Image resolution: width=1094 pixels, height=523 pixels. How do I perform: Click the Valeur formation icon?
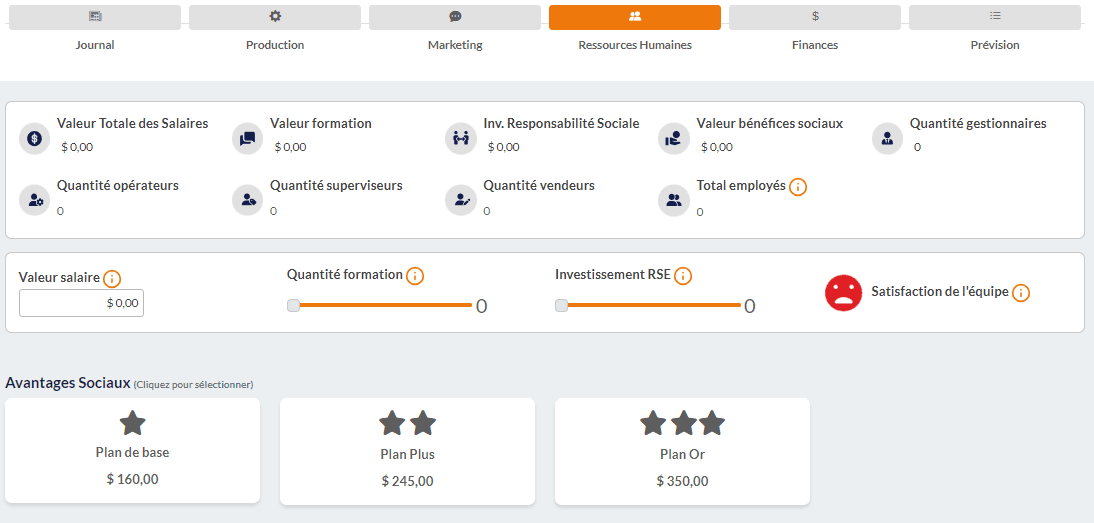point(248,138)
